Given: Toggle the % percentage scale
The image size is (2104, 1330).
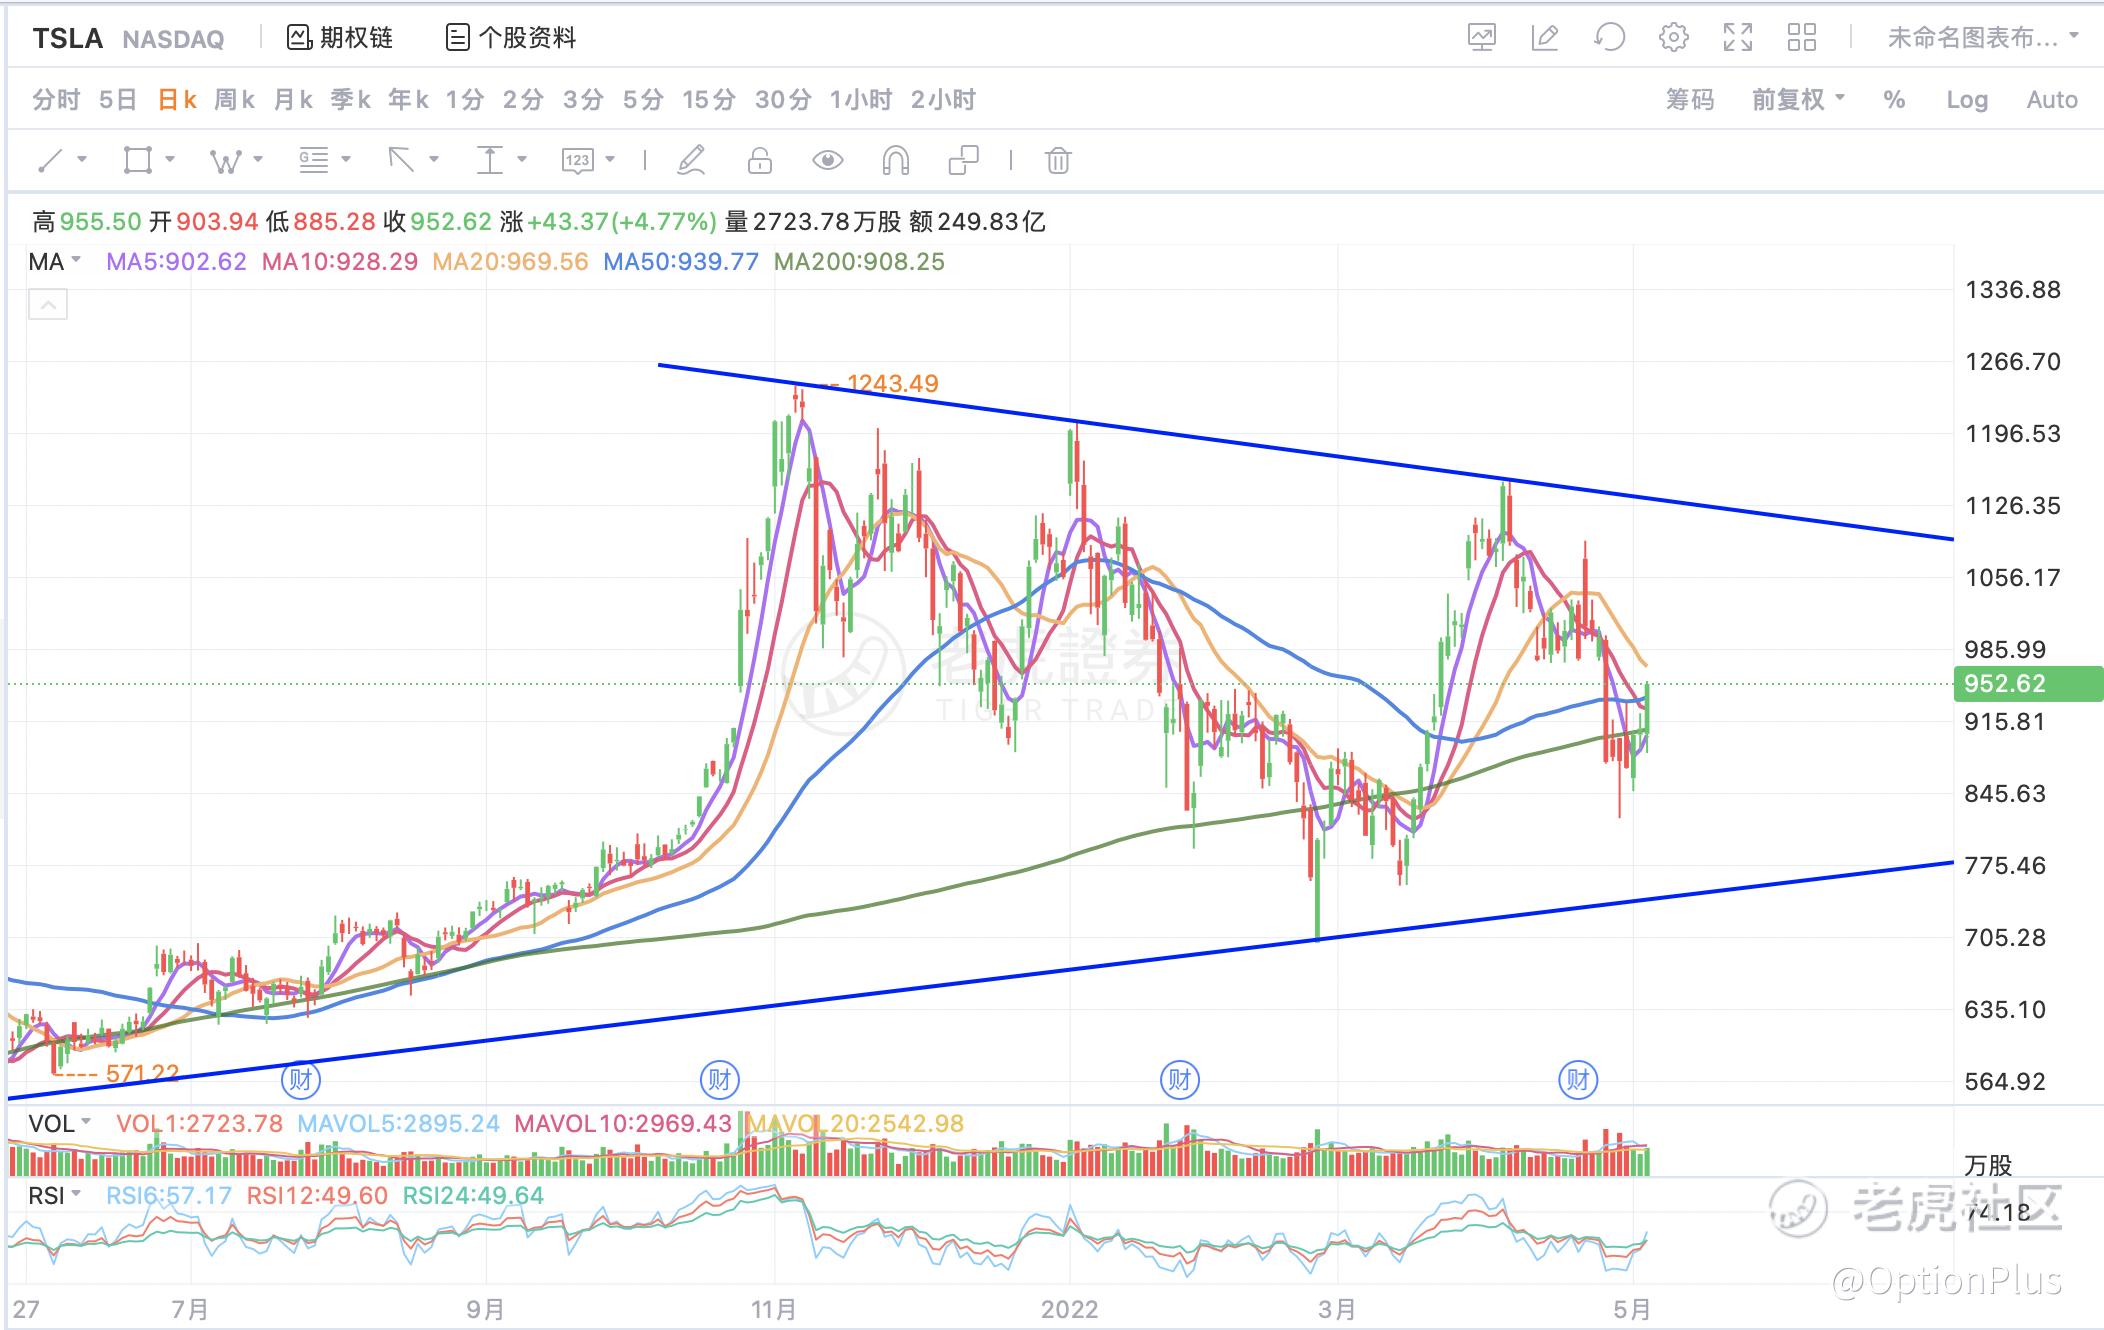Looking at the screenshot, I should tap(1894, 100).
